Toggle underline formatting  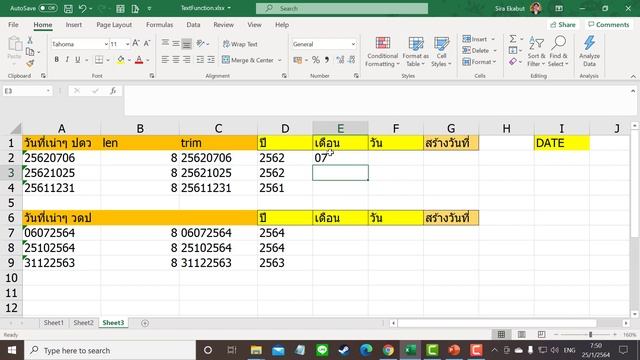click(x=78, y=60)
